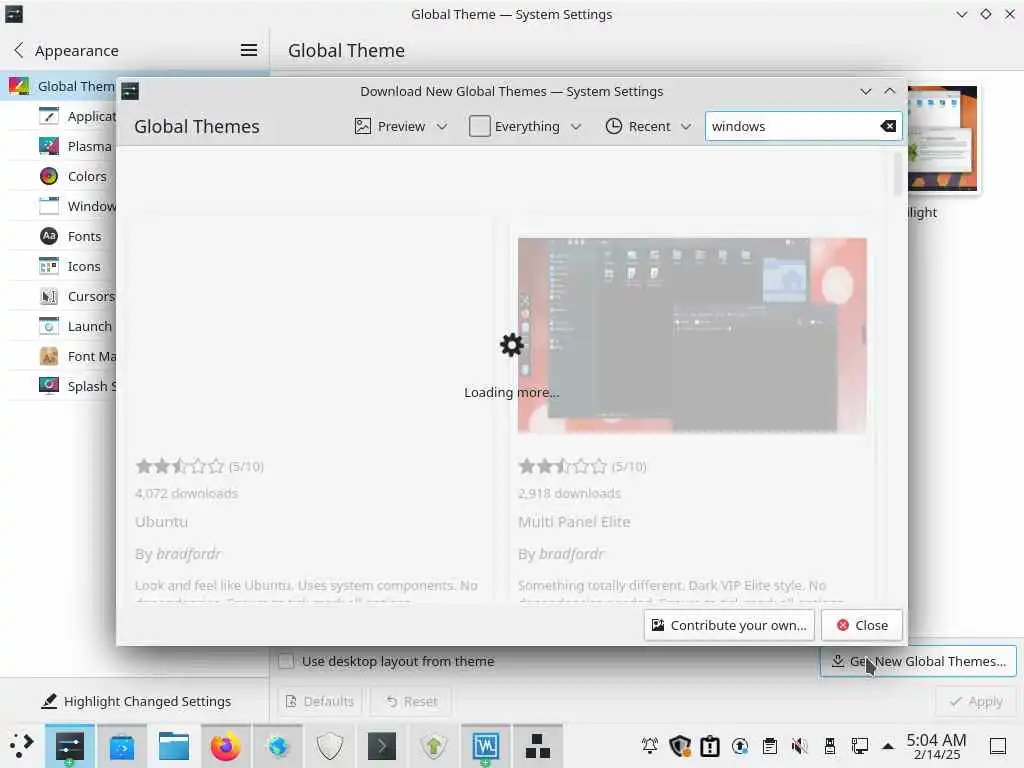Click Font Management icon in sidebar
The image size is (1024, 768).
49,356
